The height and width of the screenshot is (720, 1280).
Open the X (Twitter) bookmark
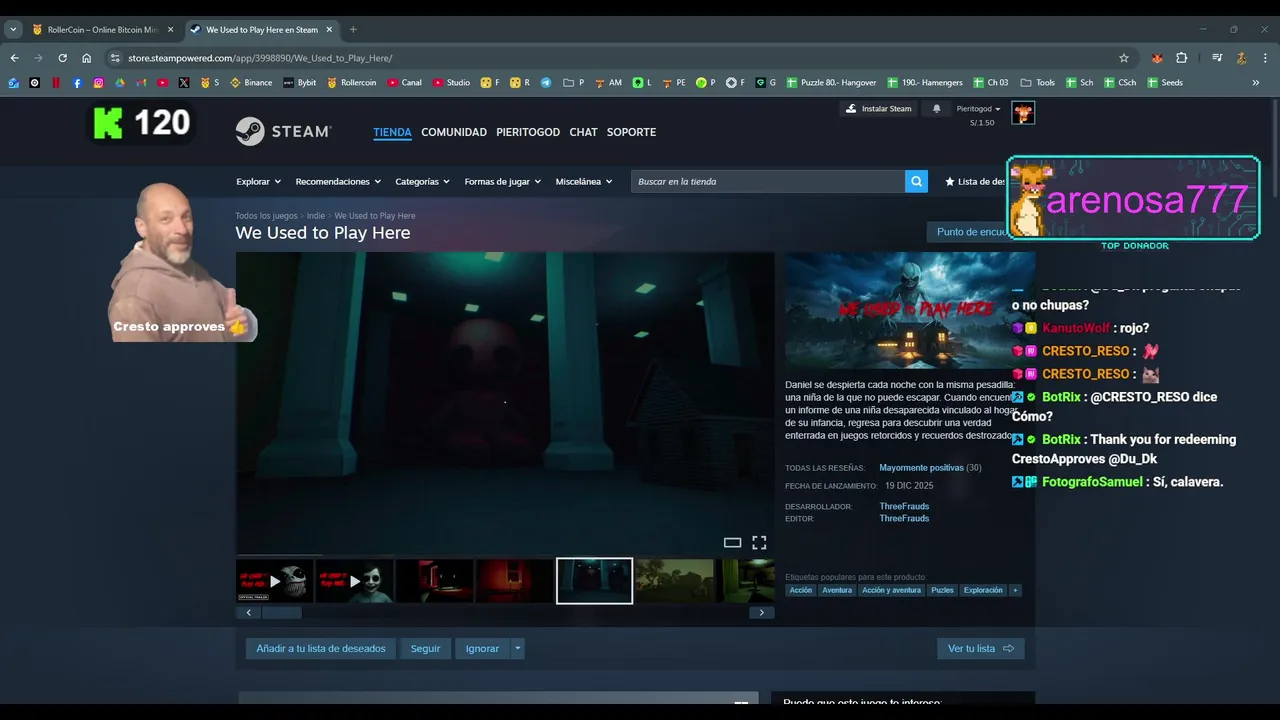point(184,83)
